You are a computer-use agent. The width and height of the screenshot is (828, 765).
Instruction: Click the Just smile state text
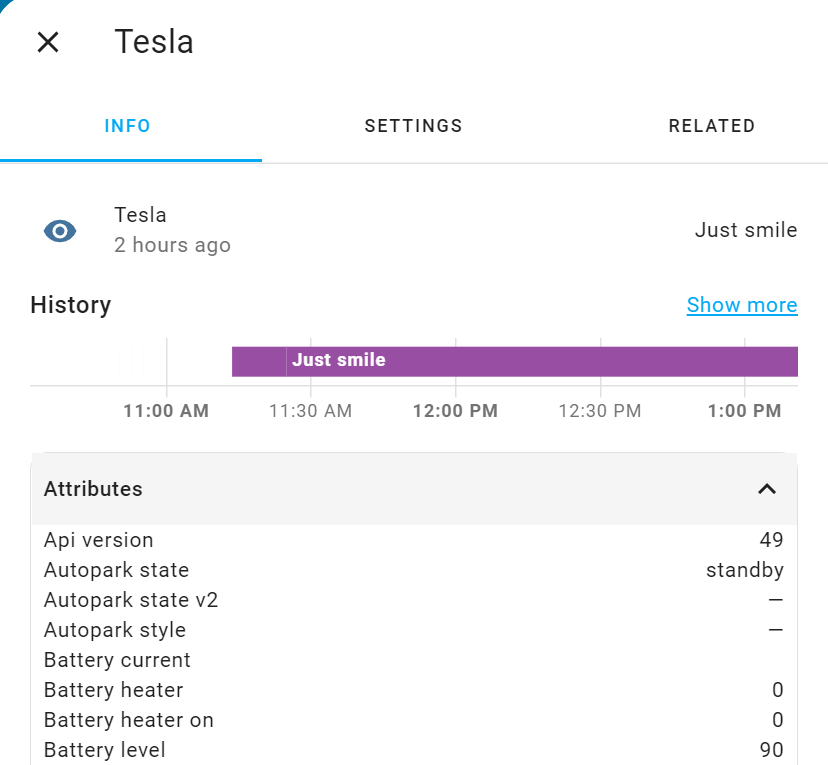click(746, 231)
